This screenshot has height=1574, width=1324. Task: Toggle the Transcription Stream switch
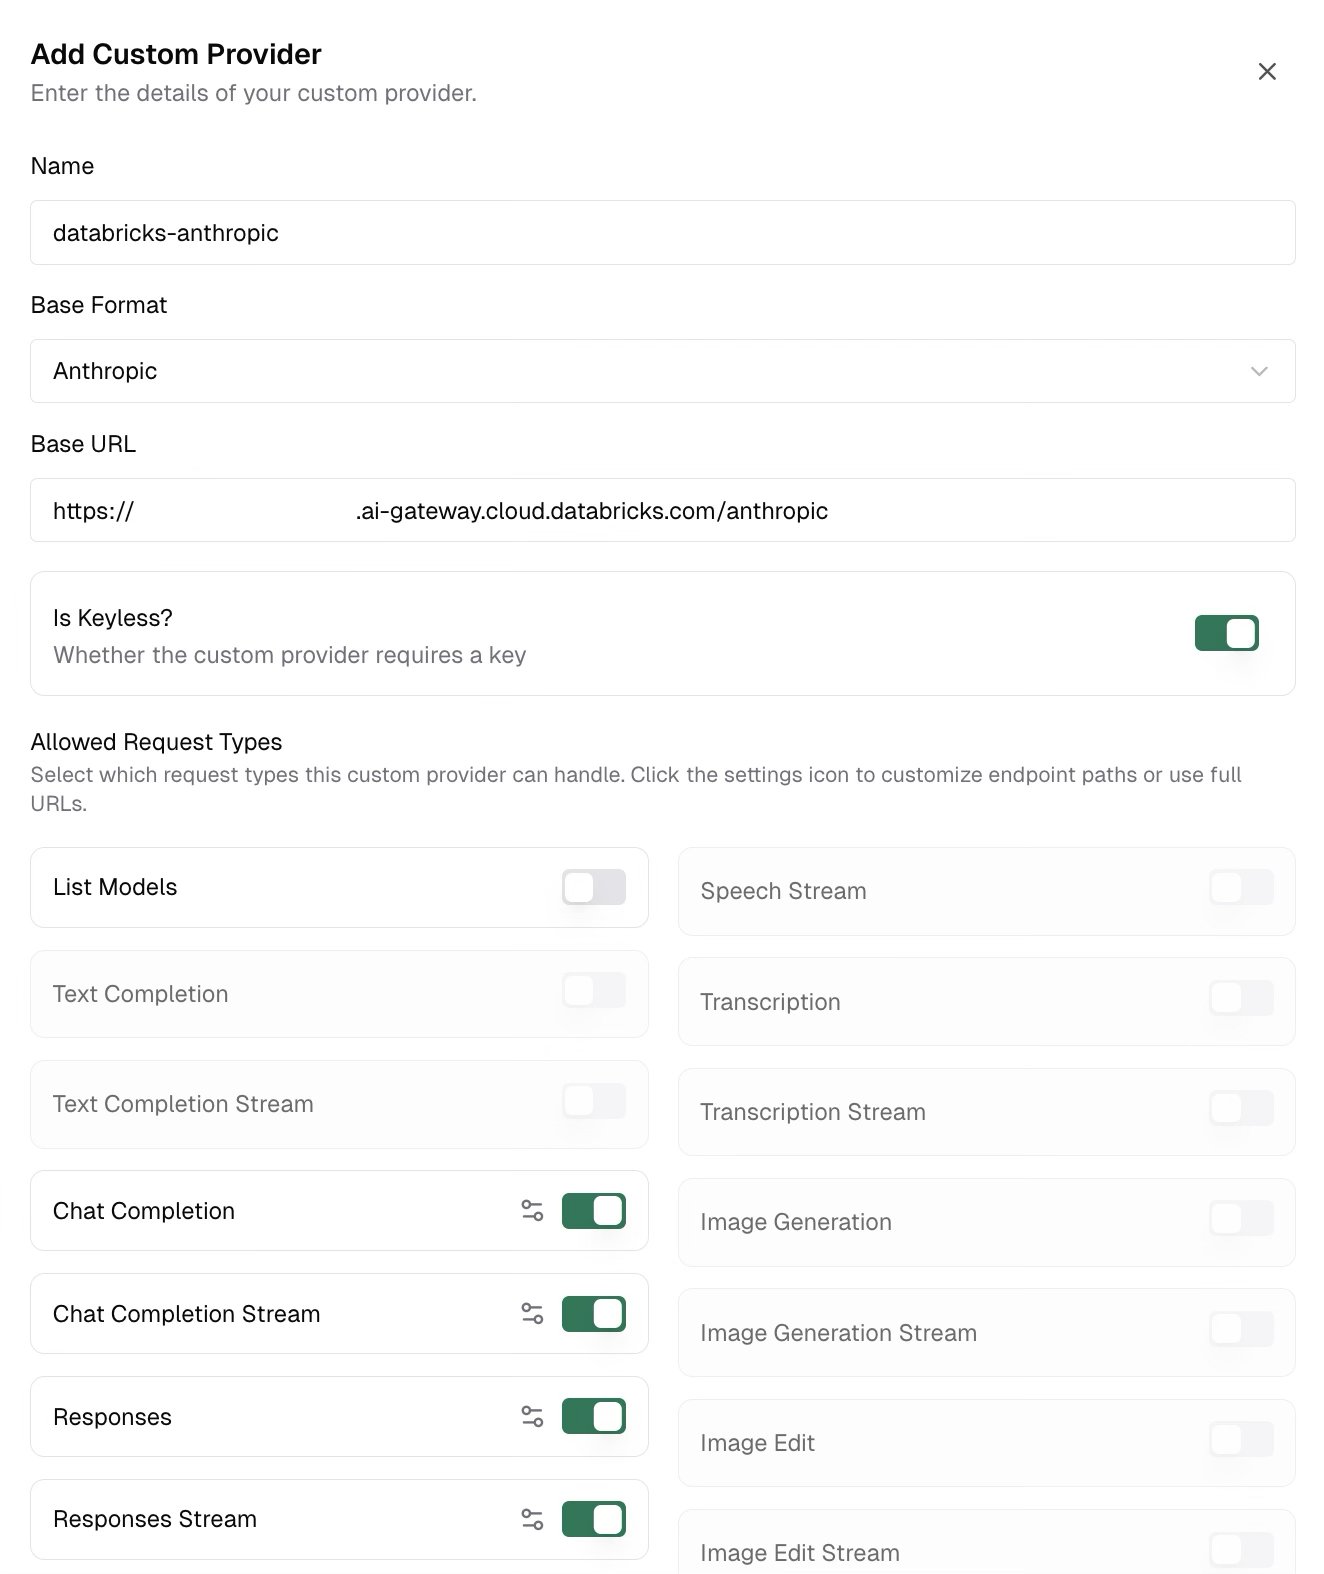[x=1241, y=1108]
